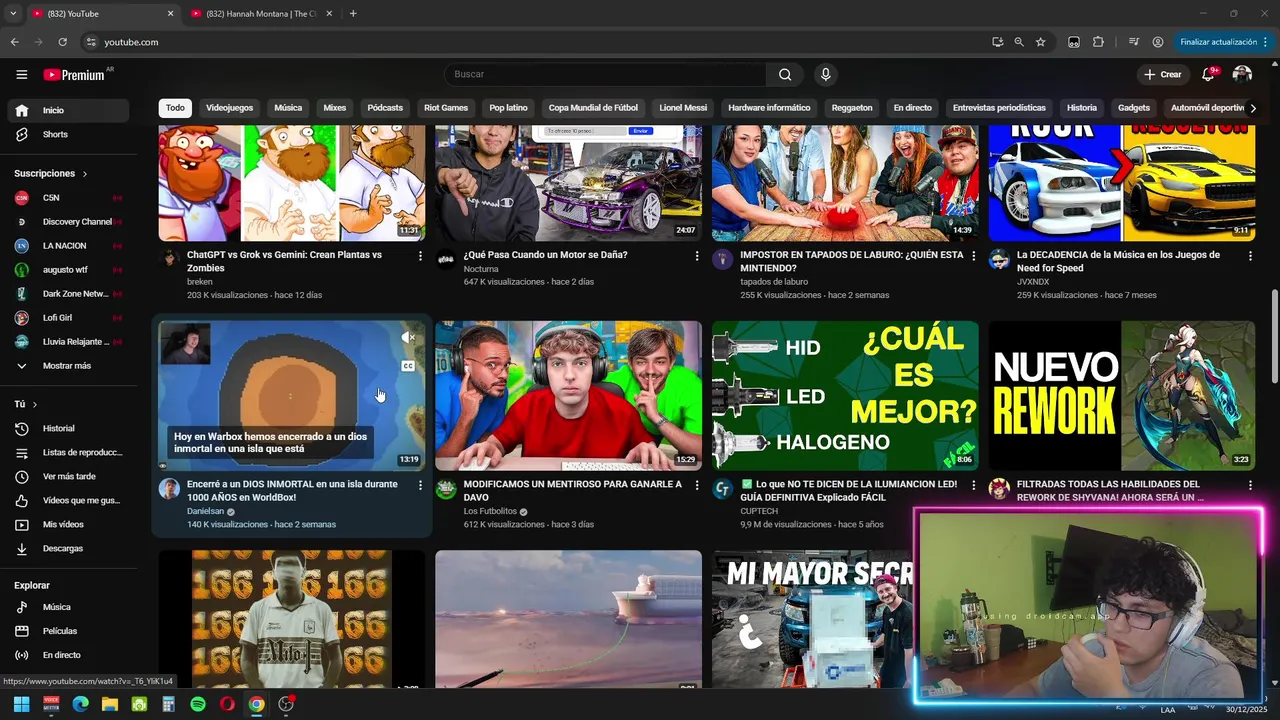Open Descargas in the sidebar

coord(68,548)
